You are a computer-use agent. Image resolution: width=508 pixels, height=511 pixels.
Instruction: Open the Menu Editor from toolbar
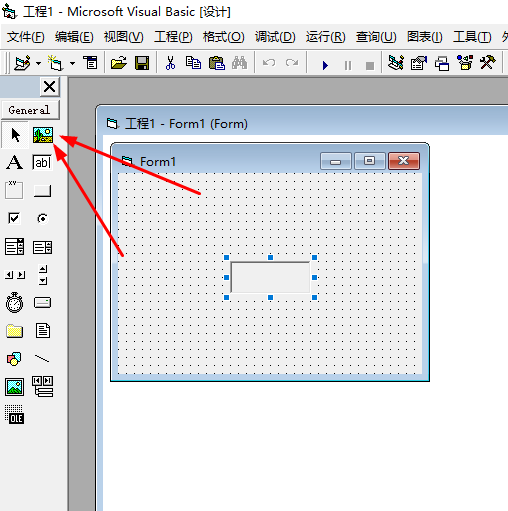click(90, 63)
